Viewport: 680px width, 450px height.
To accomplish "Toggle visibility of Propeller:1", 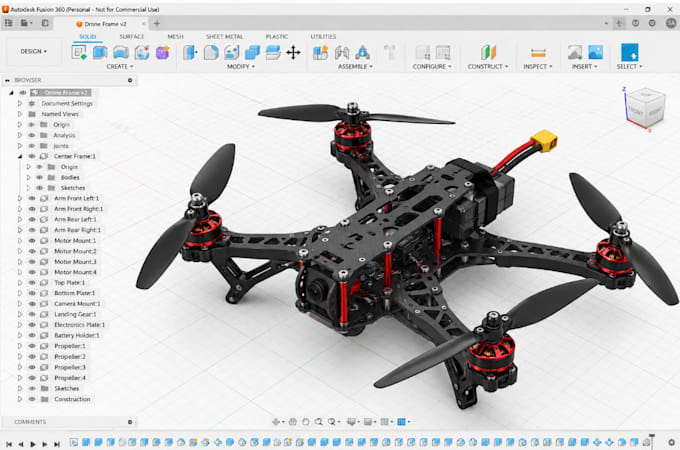I will [32, 346].
